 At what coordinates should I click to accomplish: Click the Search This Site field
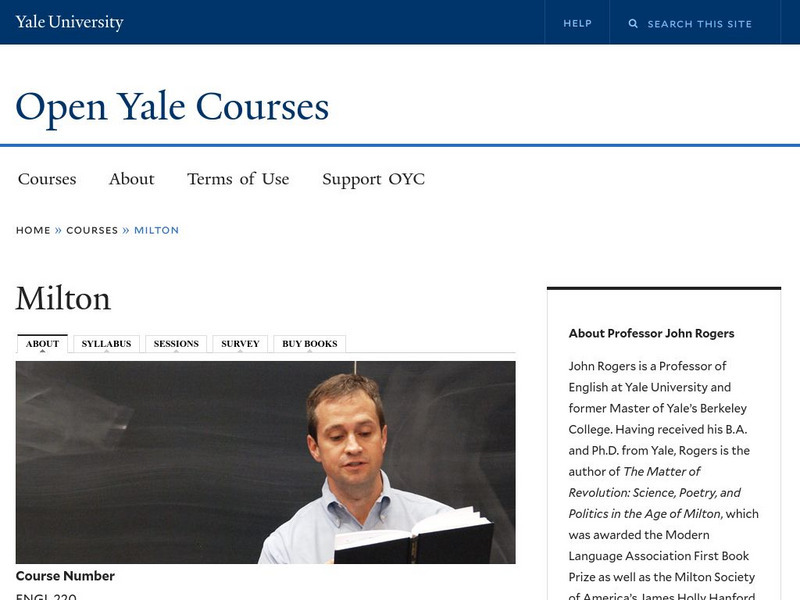click(x=699, y=23)
